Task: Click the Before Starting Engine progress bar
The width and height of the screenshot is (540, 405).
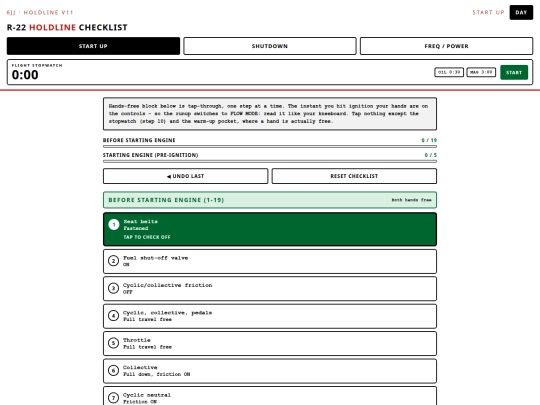Action: (x=270, y=146)
